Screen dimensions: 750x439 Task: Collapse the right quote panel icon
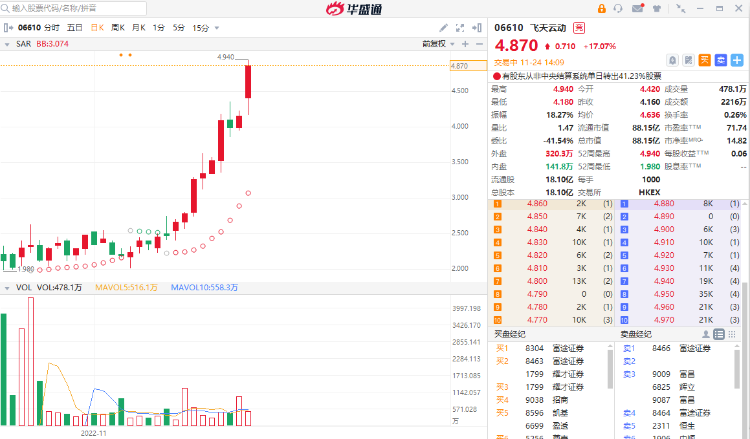point(476,28)
